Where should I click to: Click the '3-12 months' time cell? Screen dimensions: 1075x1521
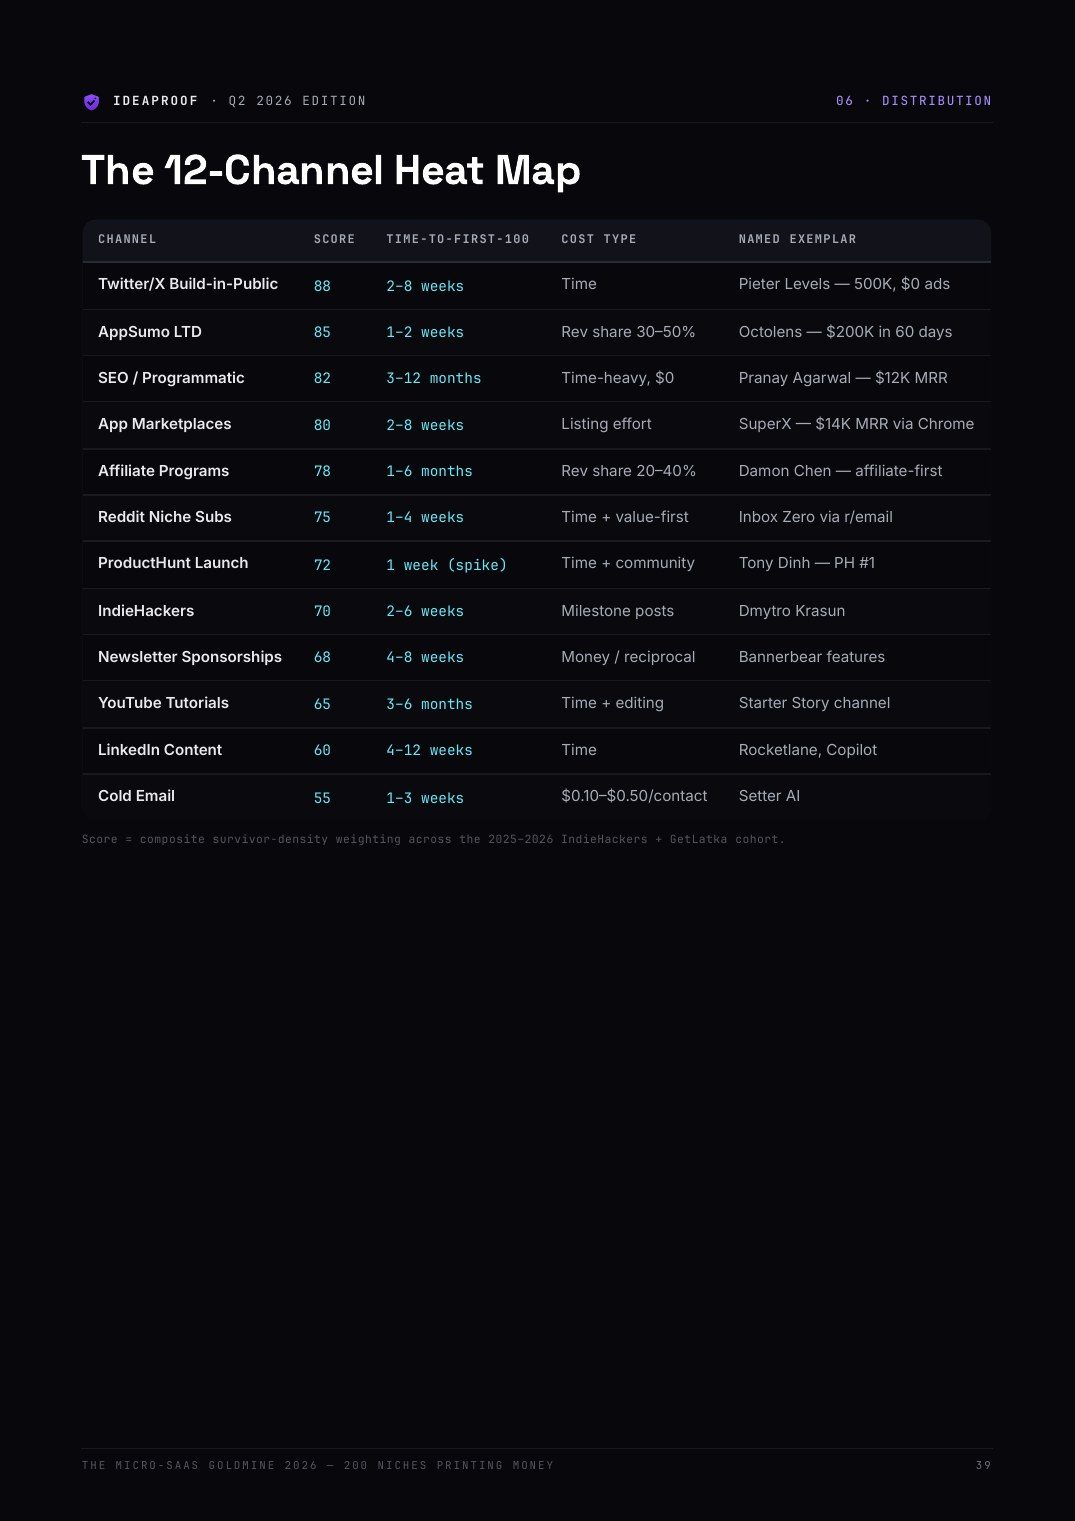tap(434, 378)
